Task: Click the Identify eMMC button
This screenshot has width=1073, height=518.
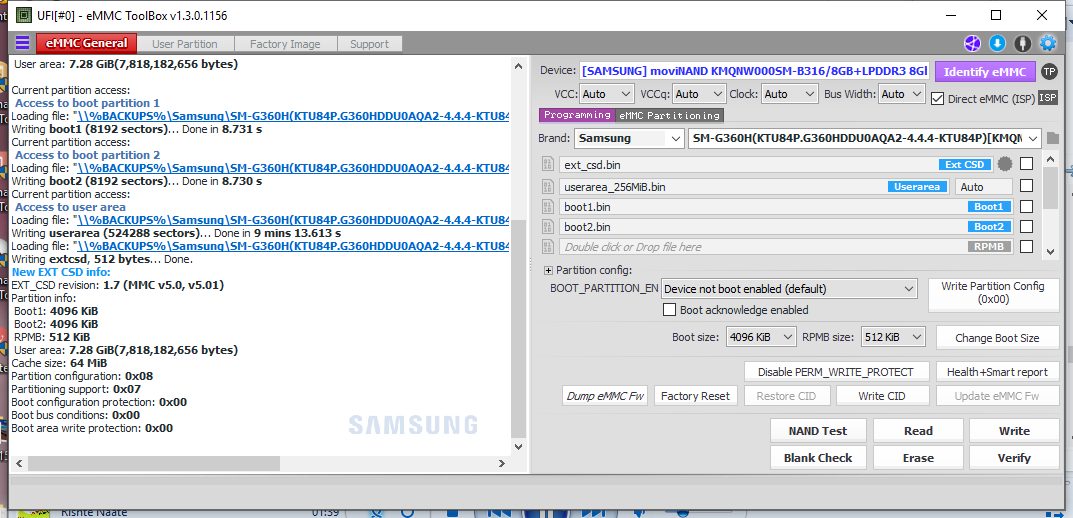Action: [985, 71]
